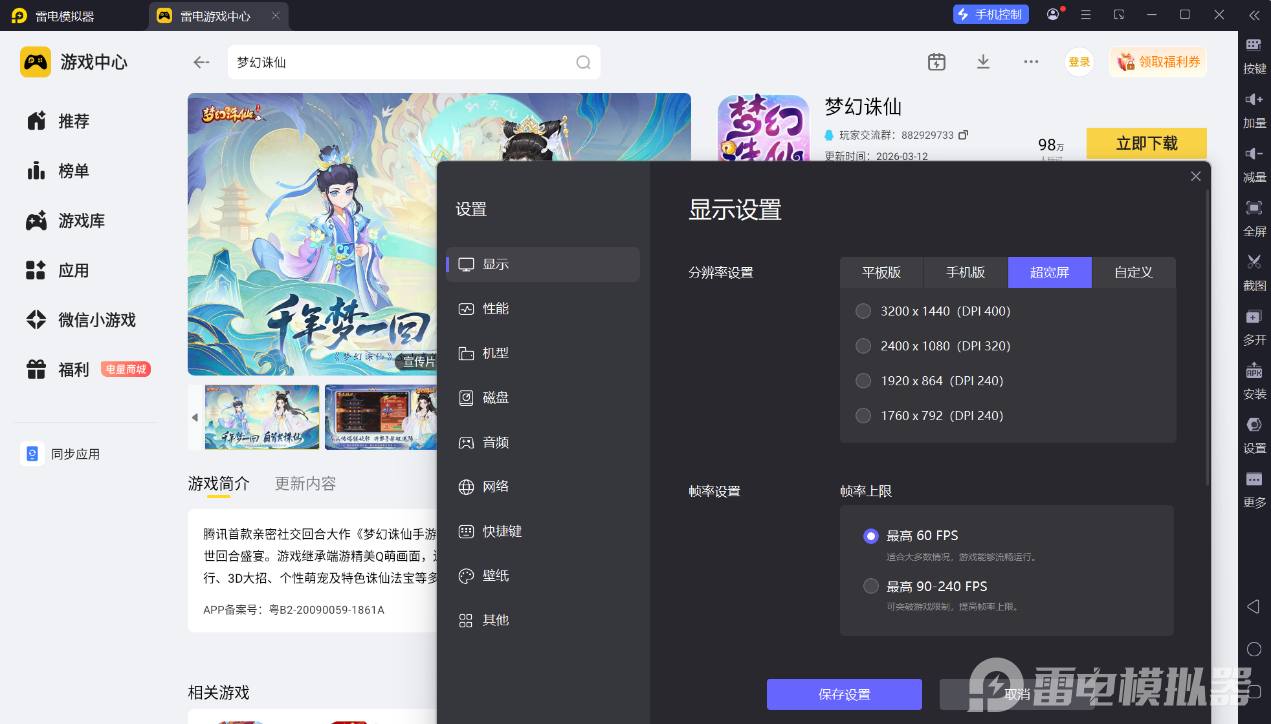Open 音频 settings category
This screenshot has width=1271, height=724.
543,442
